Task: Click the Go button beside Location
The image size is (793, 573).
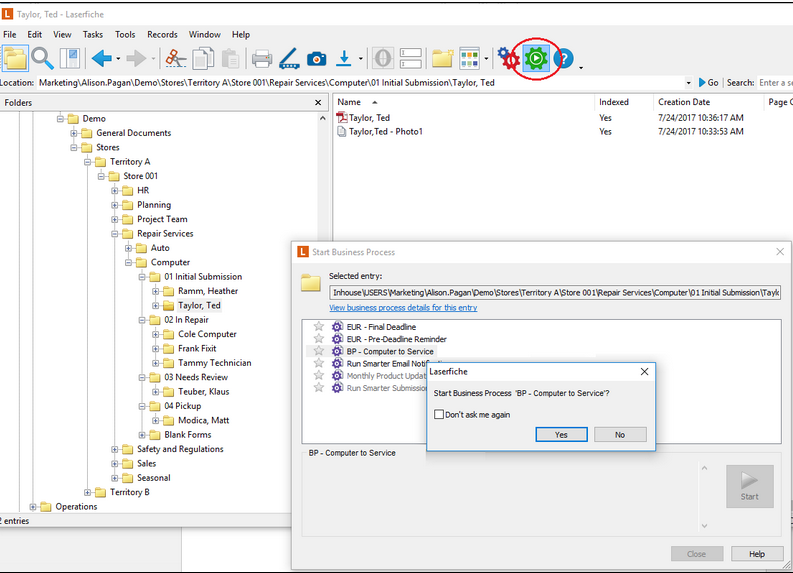Action: pos(709,82)
